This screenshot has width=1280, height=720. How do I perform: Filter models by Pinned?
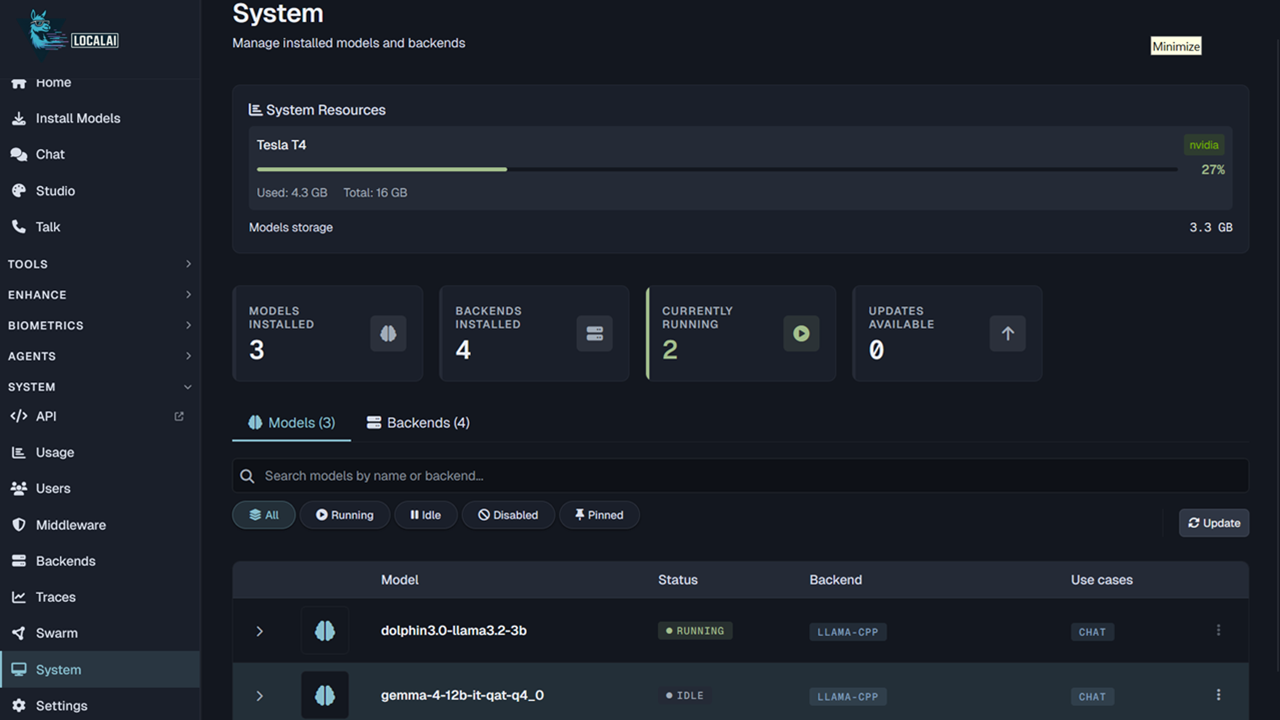click(599, 515)
